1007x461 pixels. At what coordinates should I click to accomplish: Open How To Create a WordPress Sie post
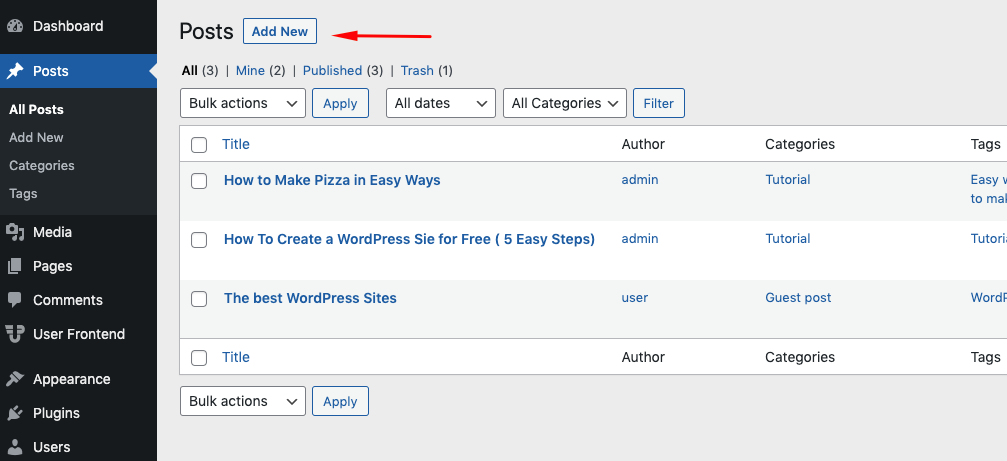(409, 239)
